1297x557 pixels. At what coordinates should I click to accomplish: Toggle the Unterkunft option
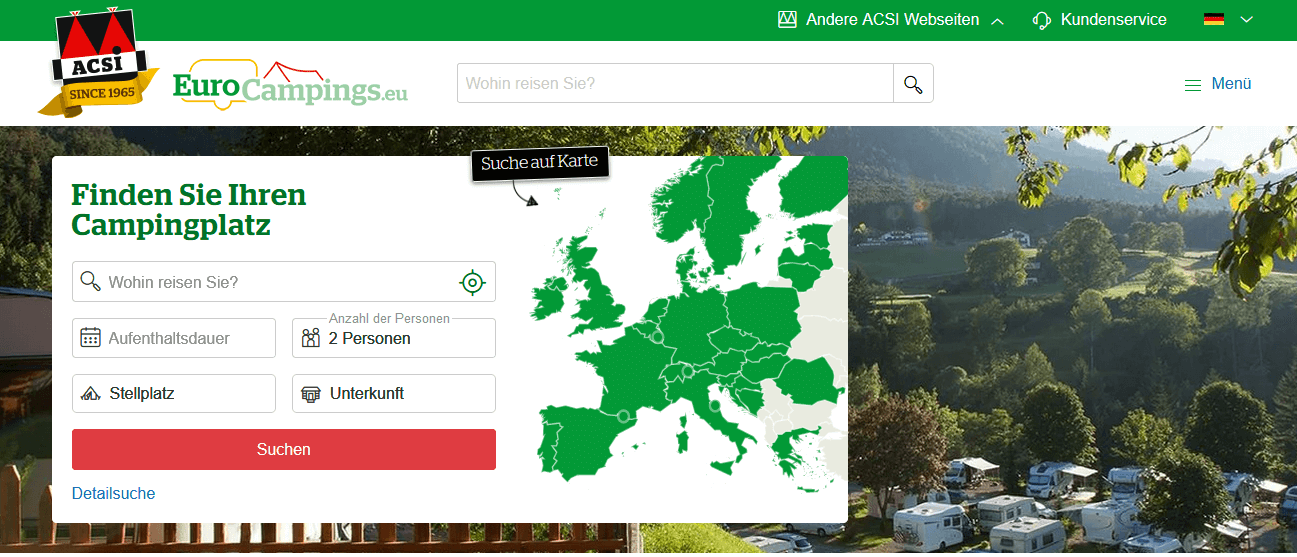coord(394,394)
